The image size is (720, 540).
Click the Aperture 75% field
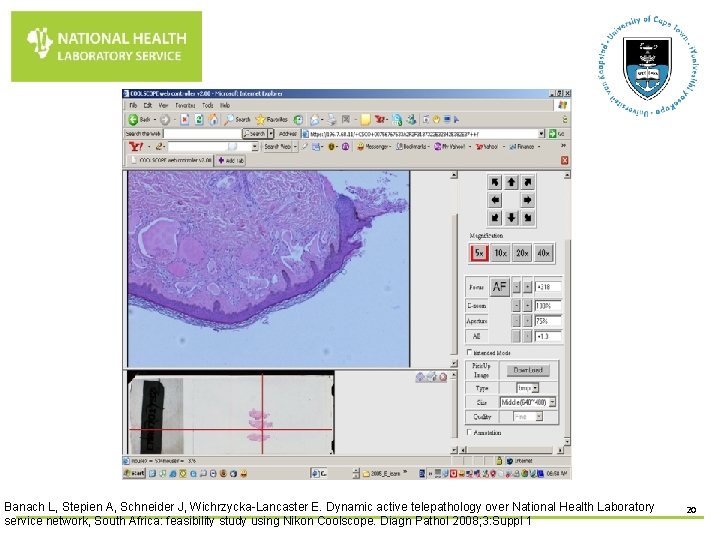[548, 321]
